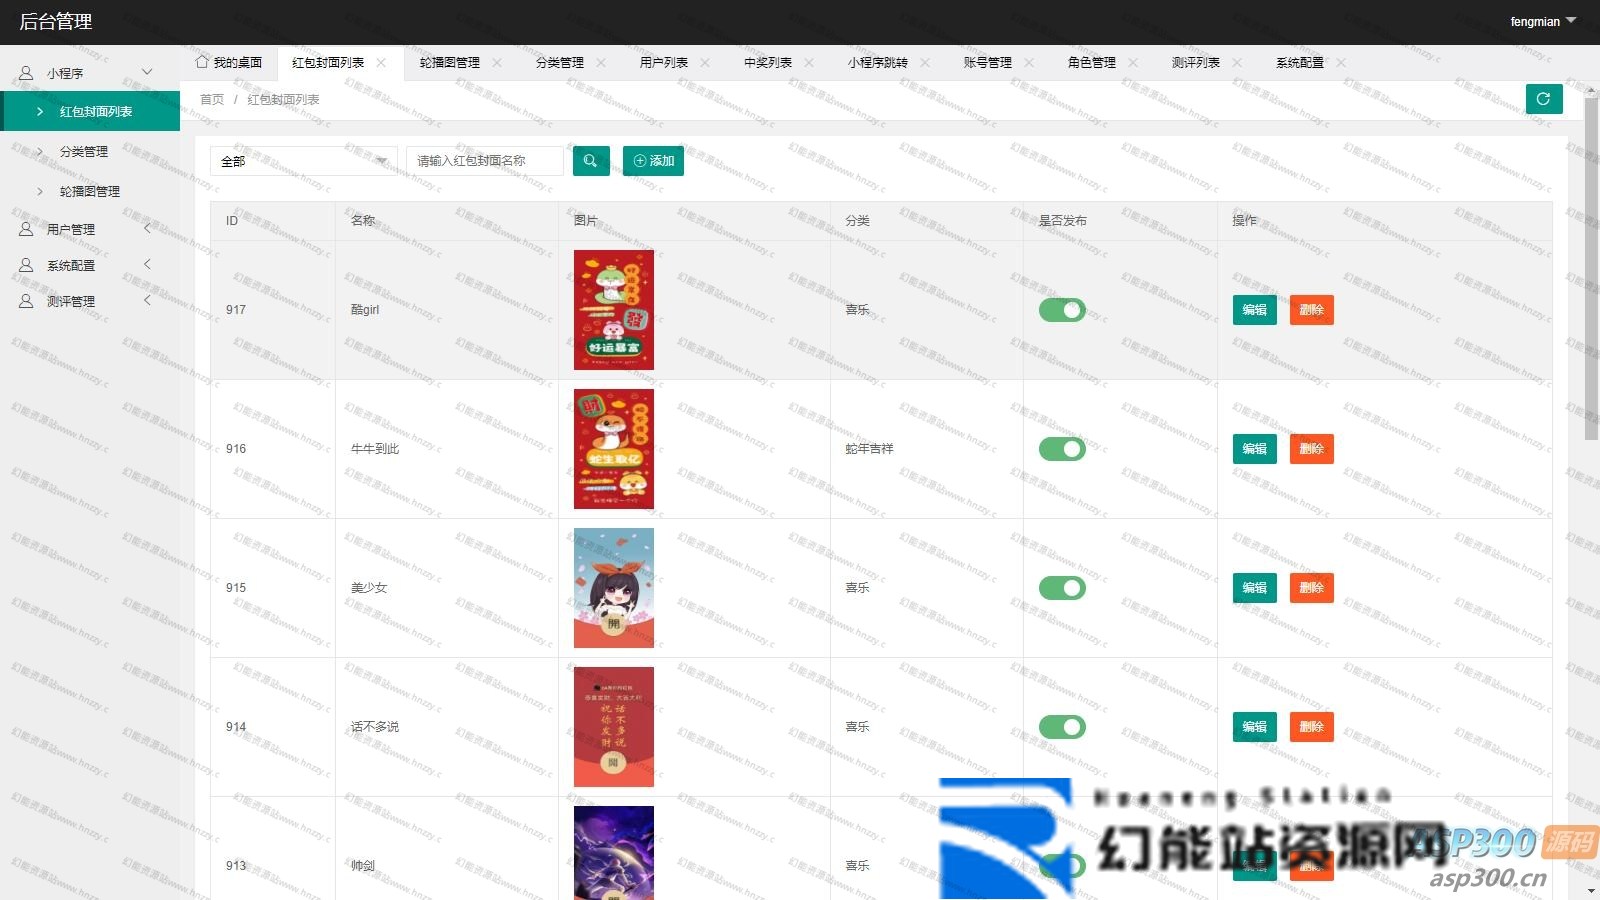The image size is (1600, 900).
Task: Click the 系统配置 person icon in sidebar
Action: [x=26, y=265]
